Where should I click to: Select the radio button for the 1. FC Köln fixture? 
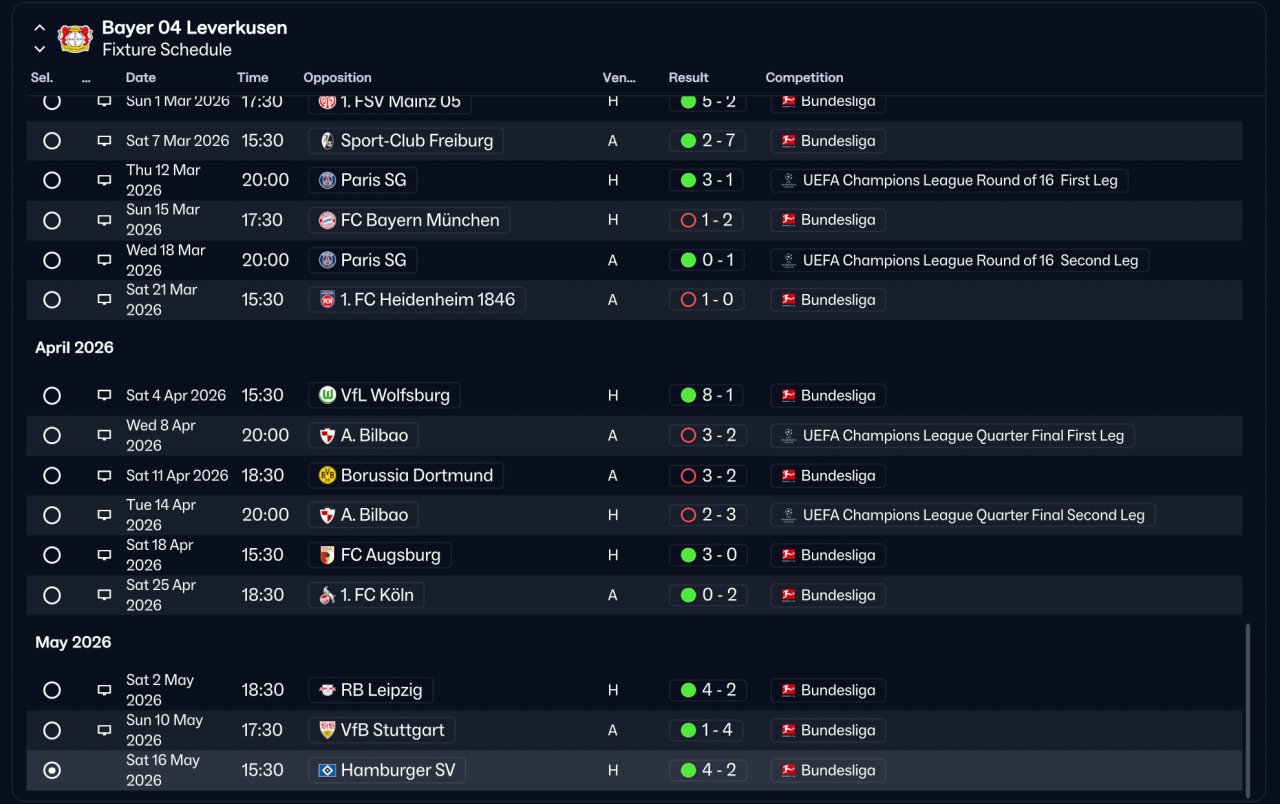[x=52, y=595]
